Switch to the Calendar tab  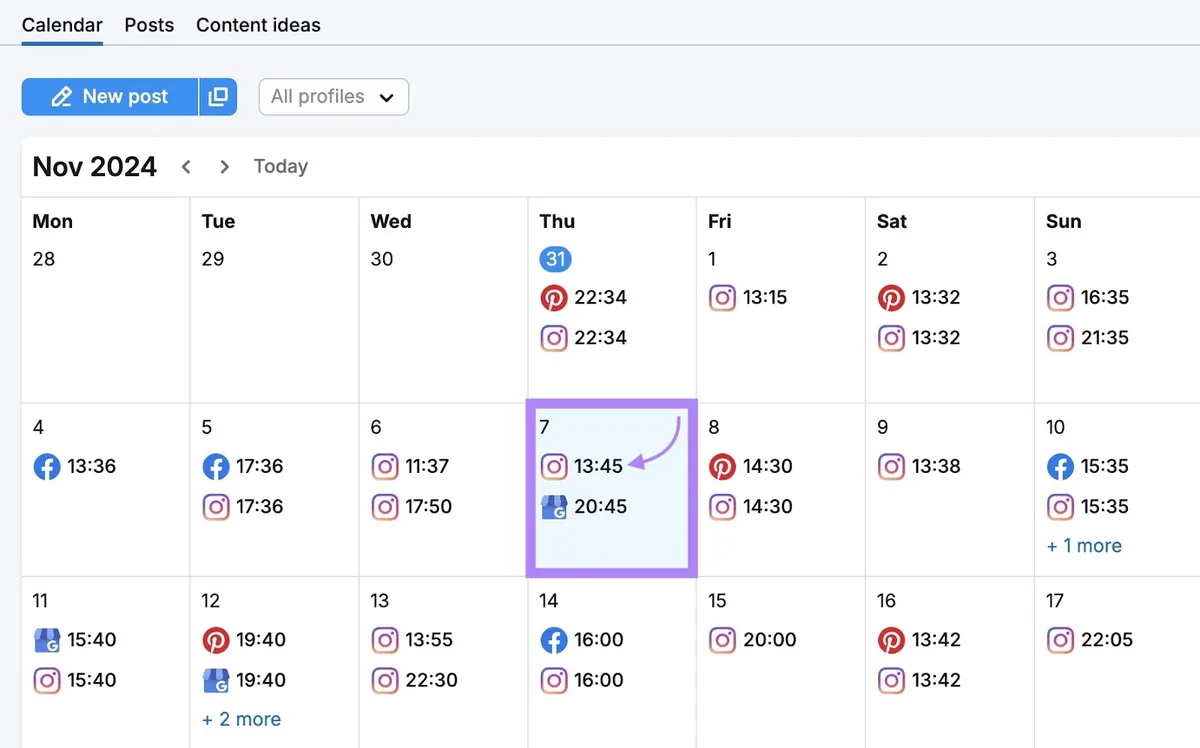click(x=62, y=25)
